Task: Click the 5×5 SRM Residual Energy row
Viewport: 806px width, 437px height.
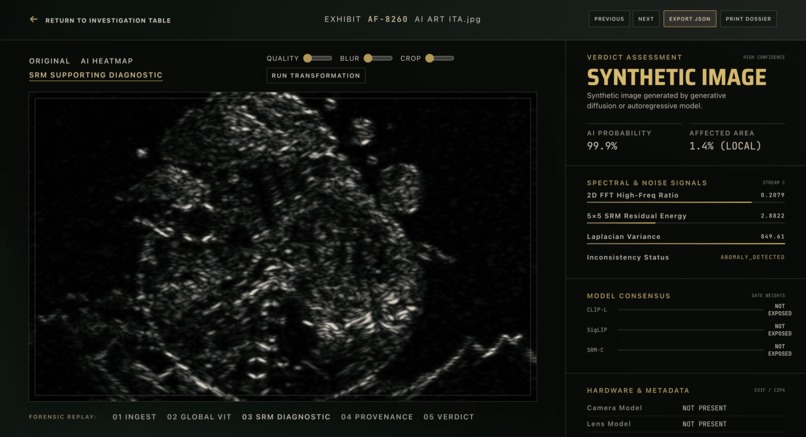Action: point(686,217)
